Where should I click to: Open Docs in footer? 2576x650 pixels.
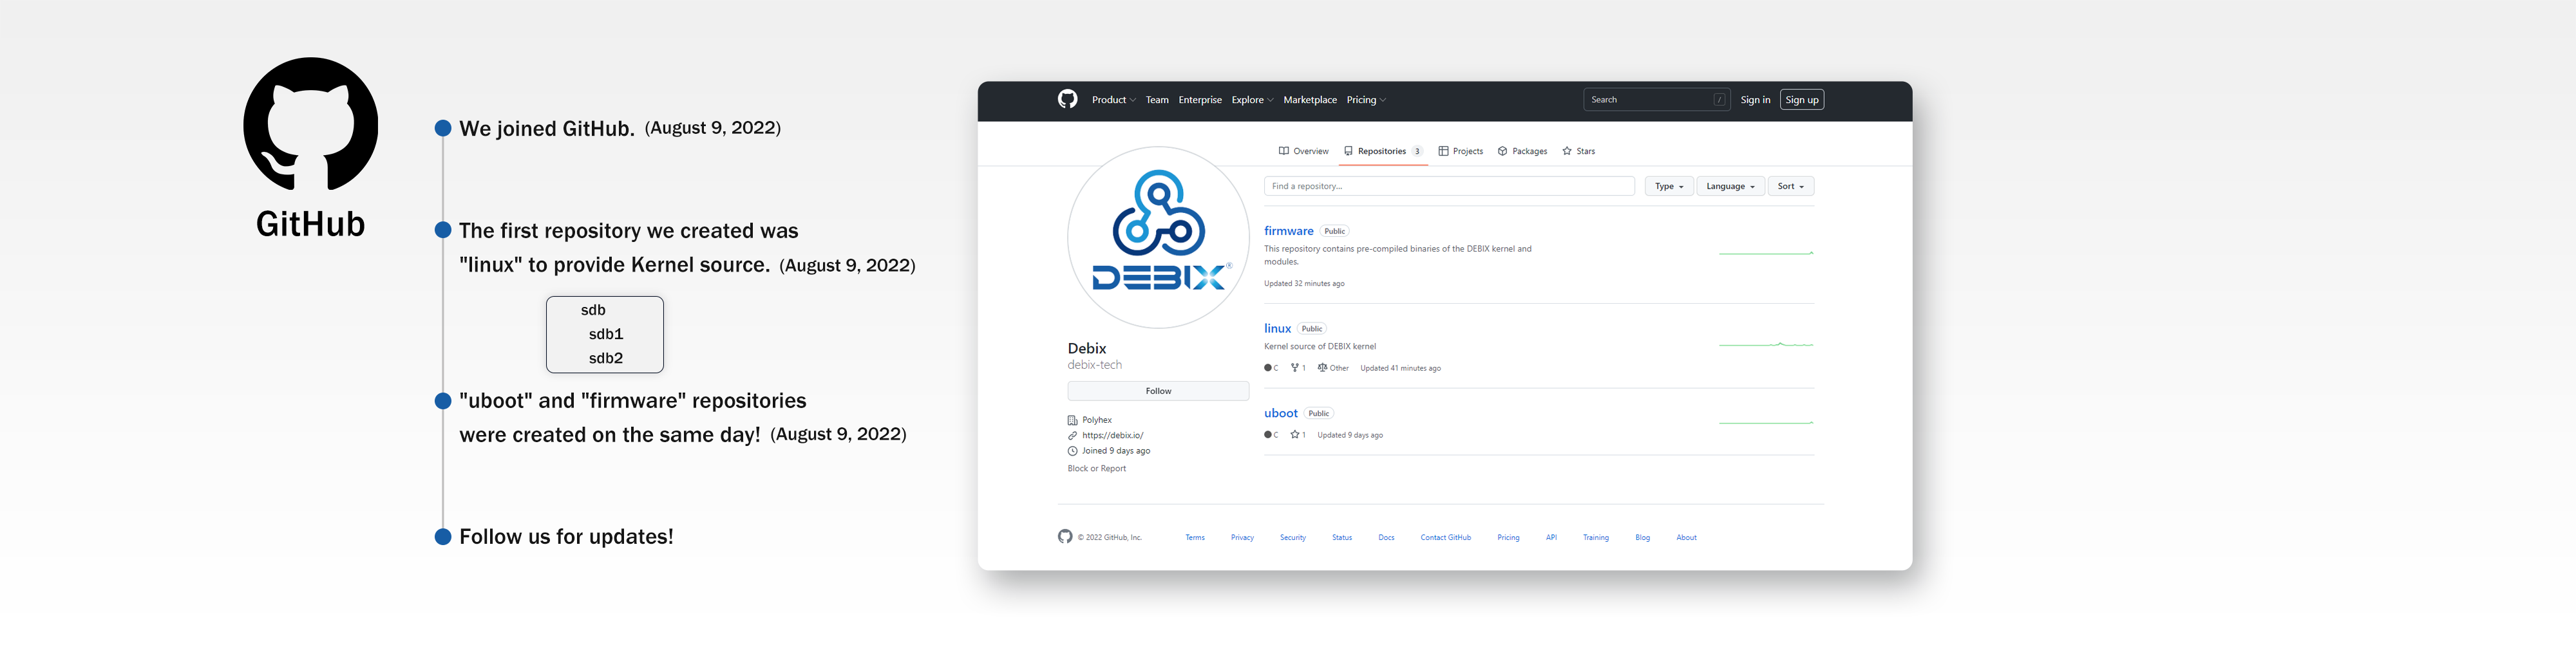(x=1386, y=538)
